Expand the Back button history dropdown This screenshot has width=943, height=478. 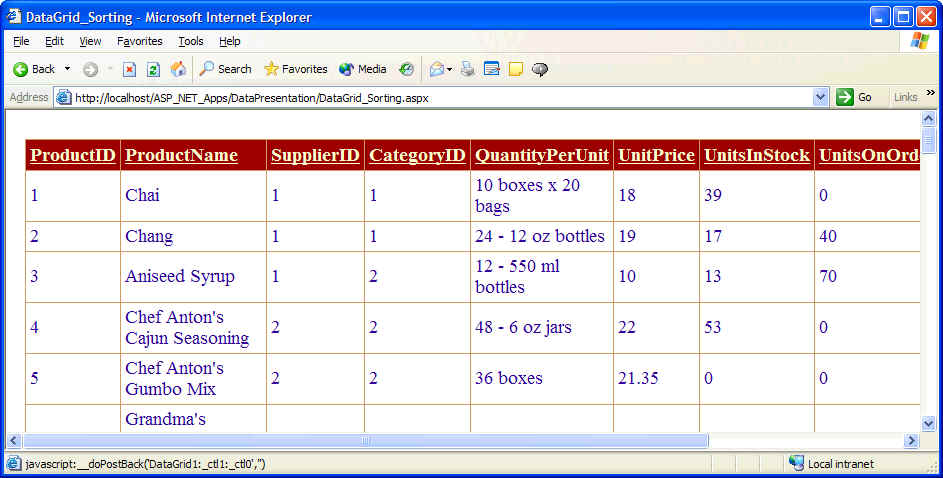[68, 69]
